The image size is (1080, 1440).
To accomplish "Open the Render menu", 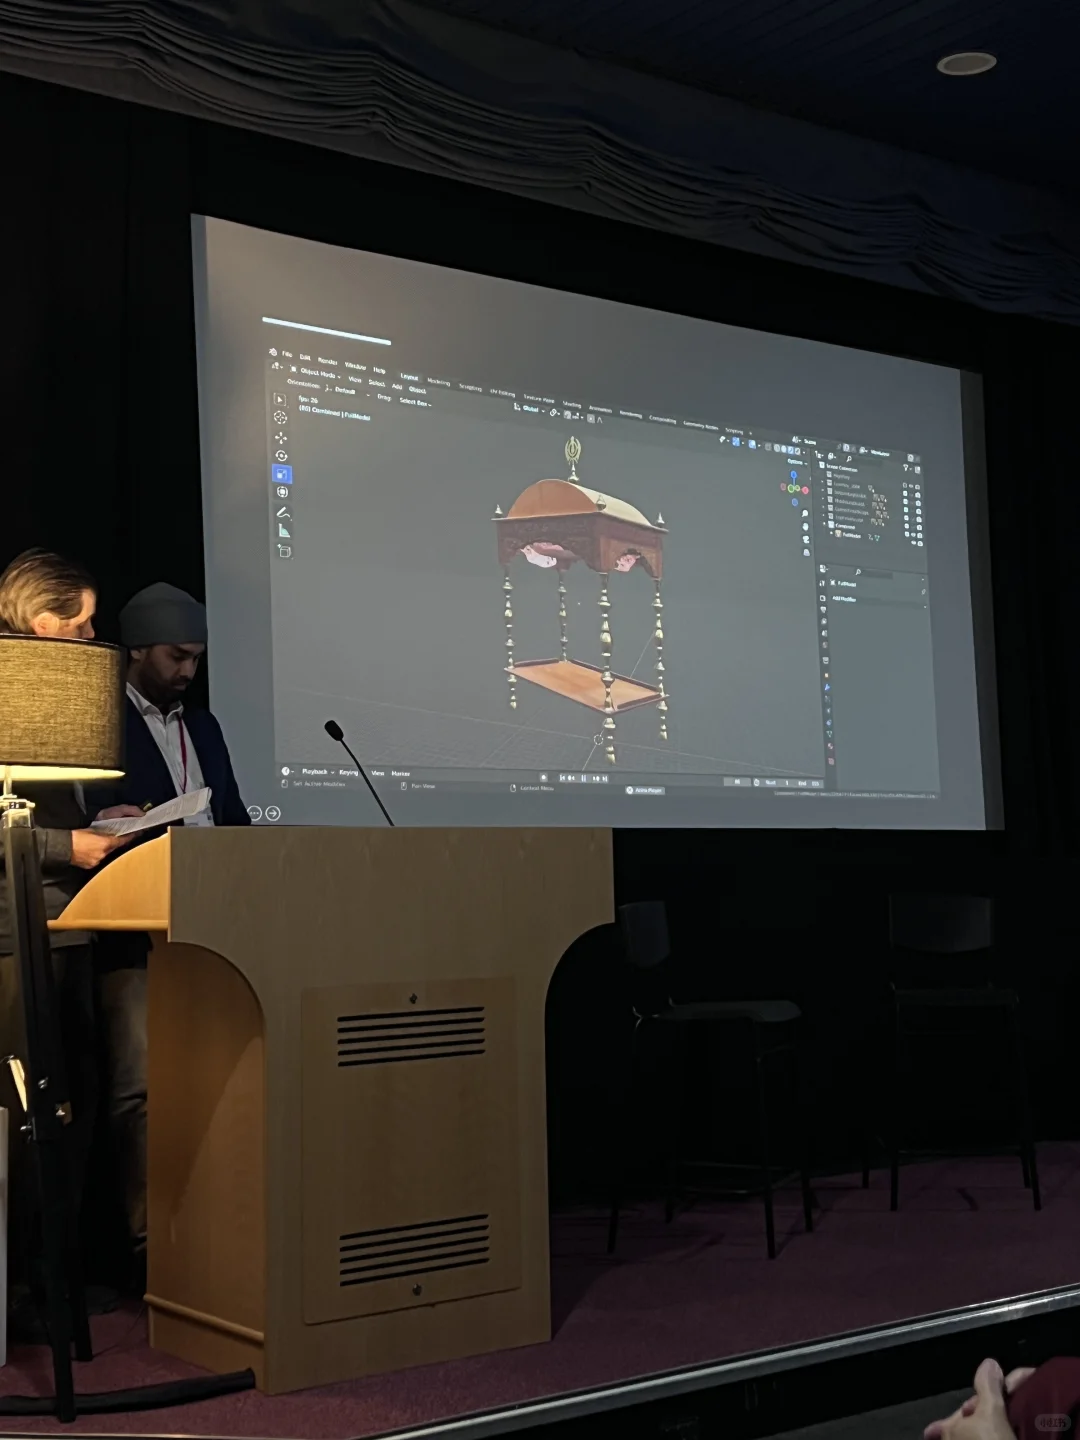I will click(328, 362).
